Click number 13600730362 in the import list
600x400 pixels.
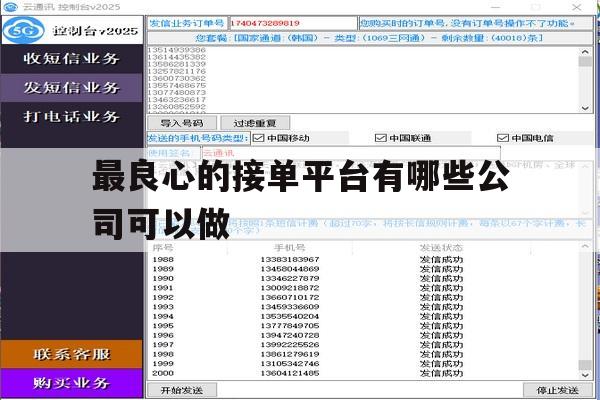(x=177, y=78)
